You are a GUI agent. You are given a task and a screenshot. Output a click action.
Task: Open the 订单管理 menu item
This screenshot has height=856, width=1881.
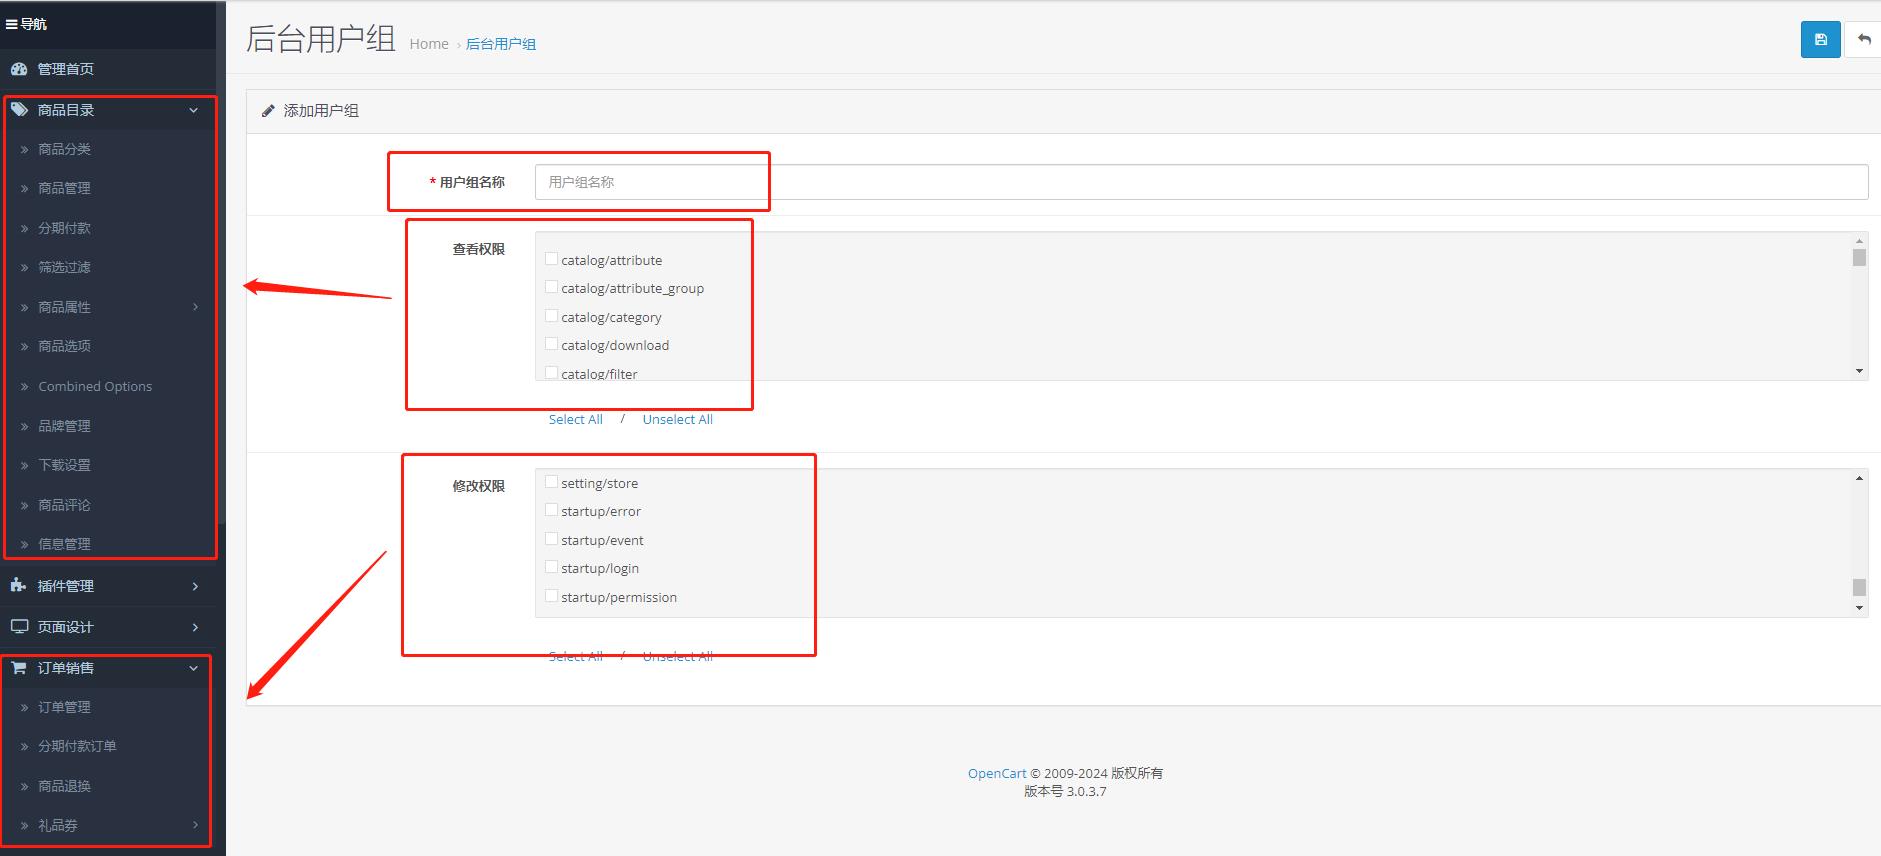[x=64, y=707]
